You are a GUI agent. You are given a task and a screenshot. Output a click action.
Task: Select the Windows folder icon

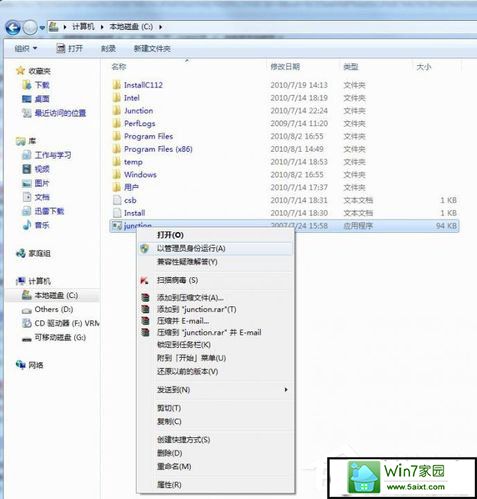click(x=117, y=174)
